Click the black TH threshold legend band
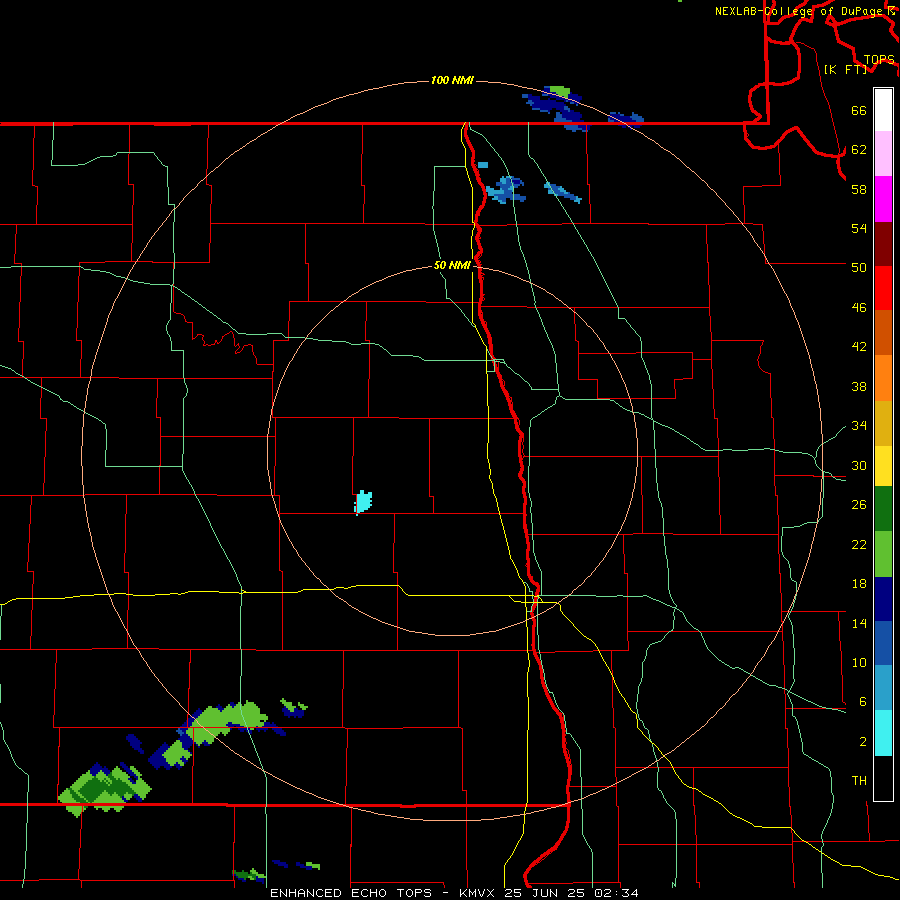 883,778
